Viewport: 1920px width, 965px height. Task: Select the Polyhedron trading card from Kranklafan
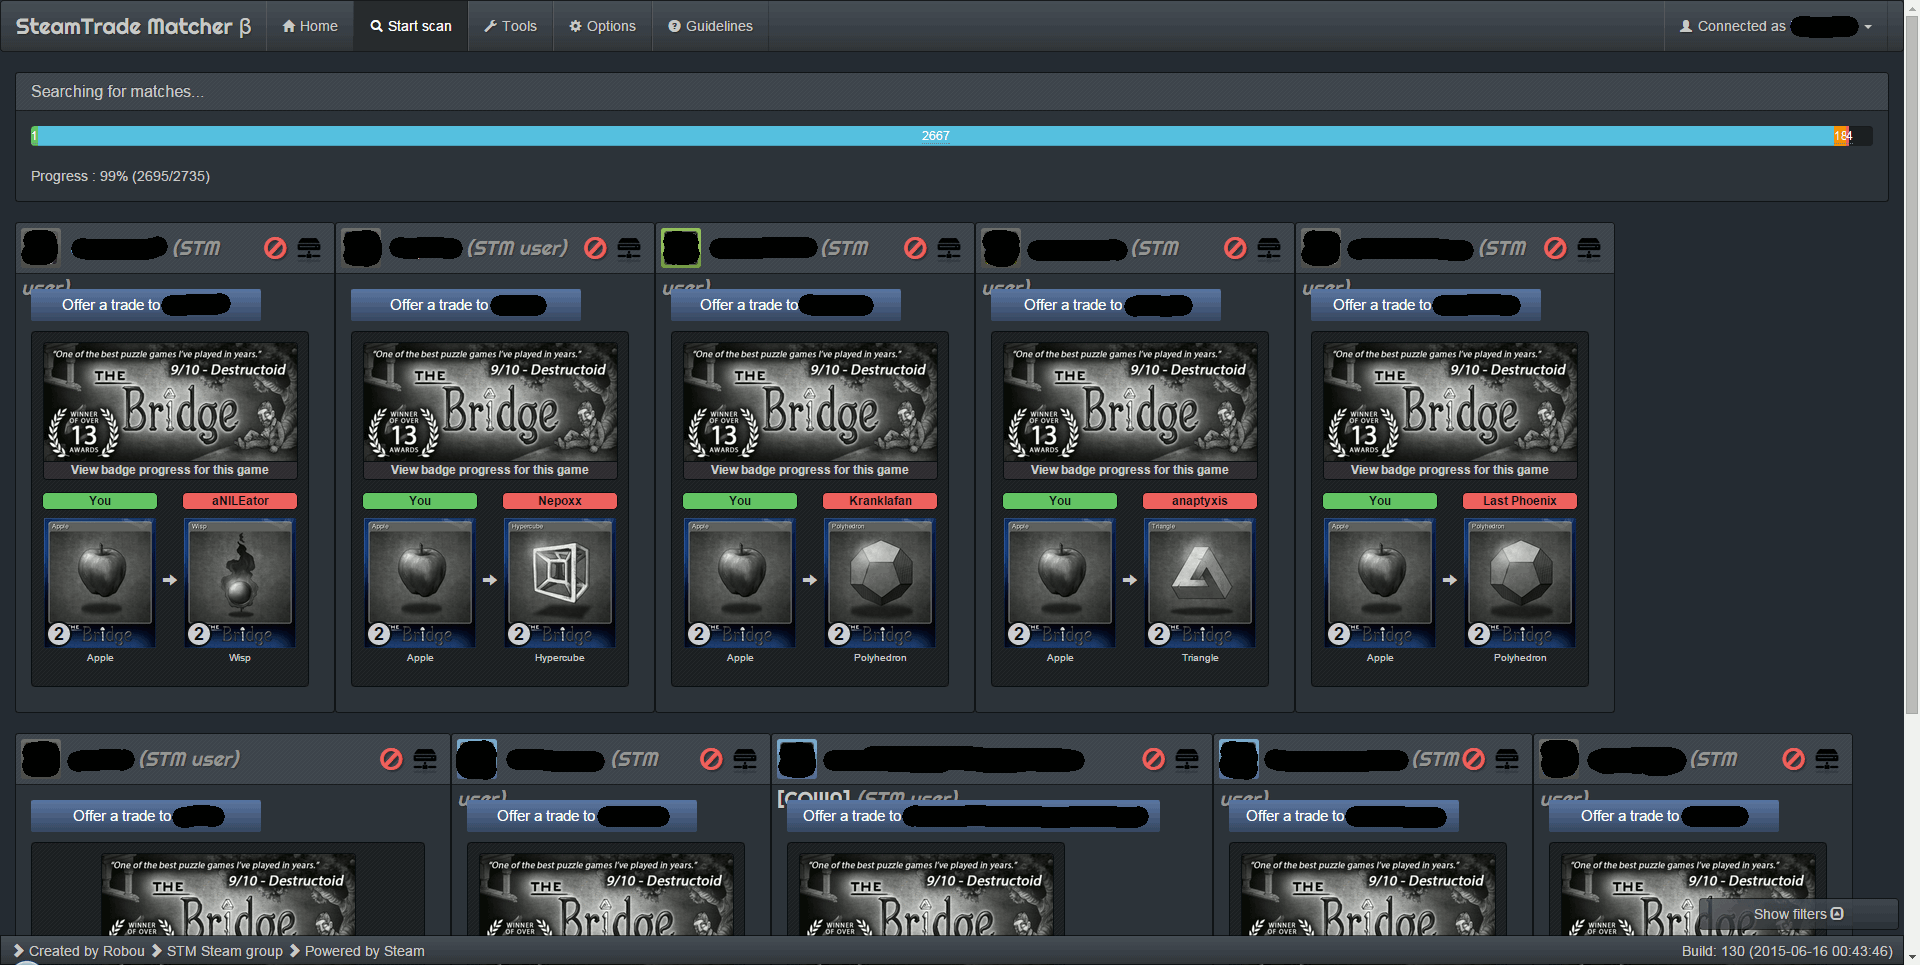pyautogui.click(x=880, y=583)
